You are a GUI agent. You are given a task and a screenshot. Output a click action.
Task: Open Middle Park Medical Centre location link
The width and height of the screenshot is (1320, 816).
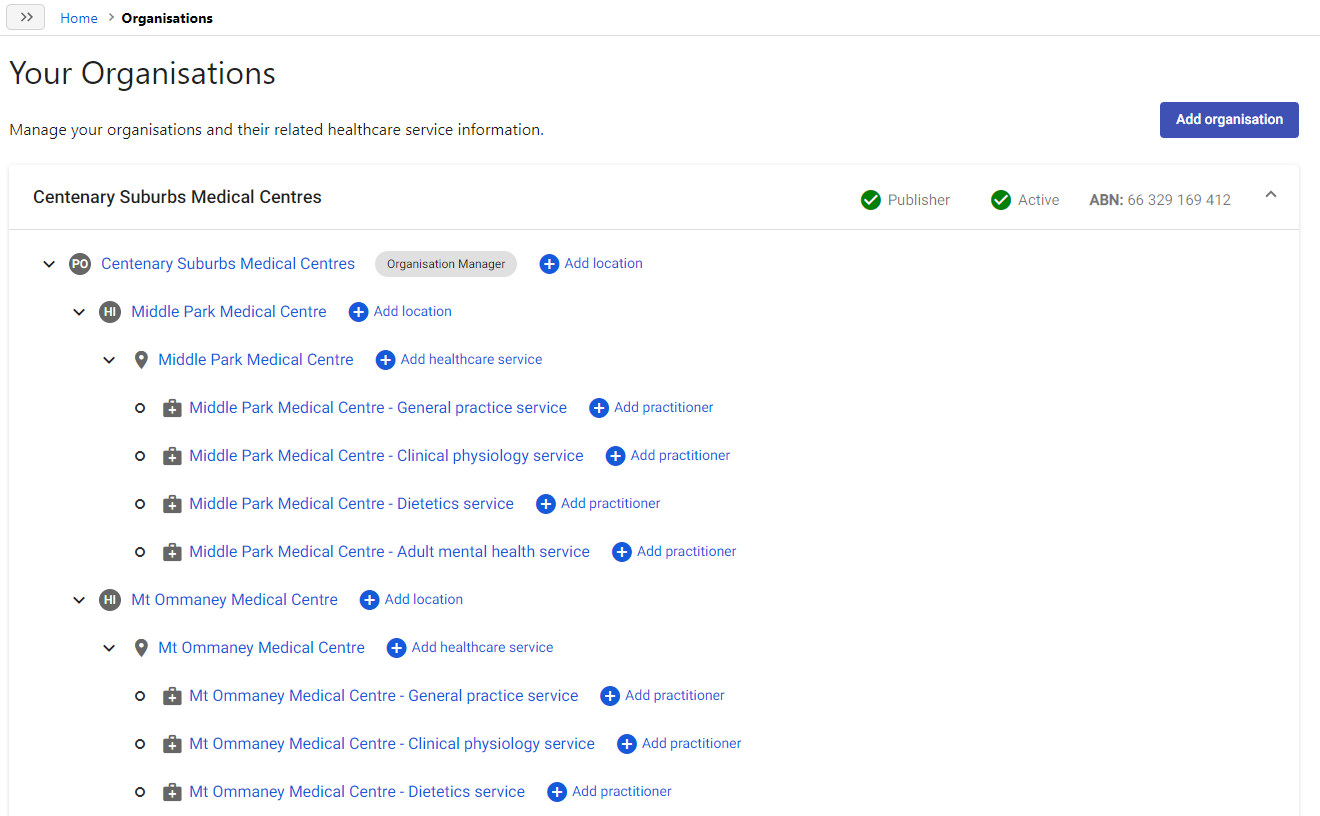coord(256,360)
